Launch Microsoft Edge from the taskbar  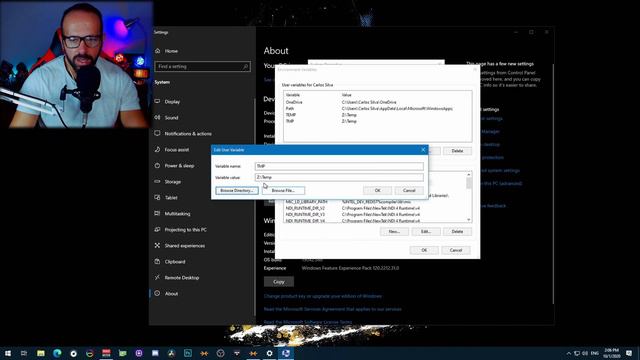[x=57, y=353]
